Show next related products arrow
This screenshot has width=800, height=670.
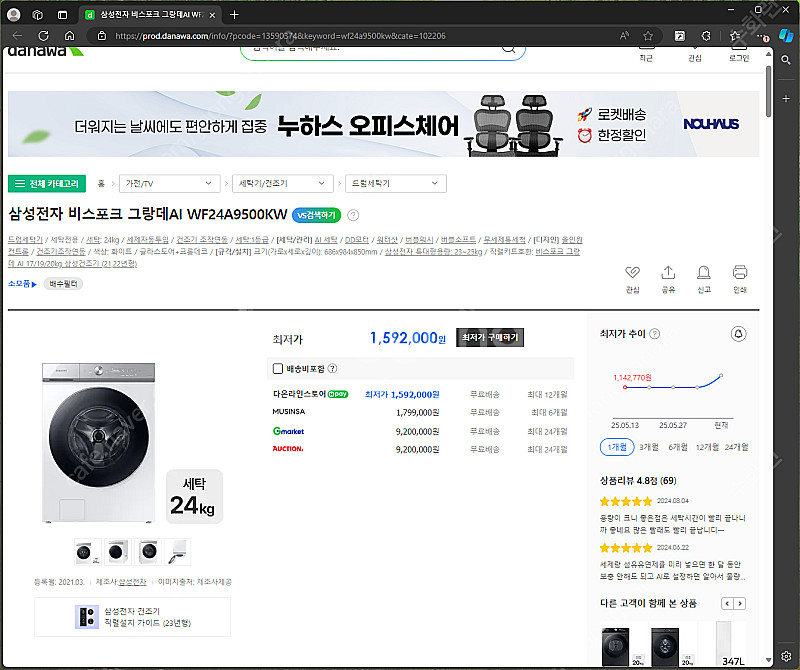(740, 604)
